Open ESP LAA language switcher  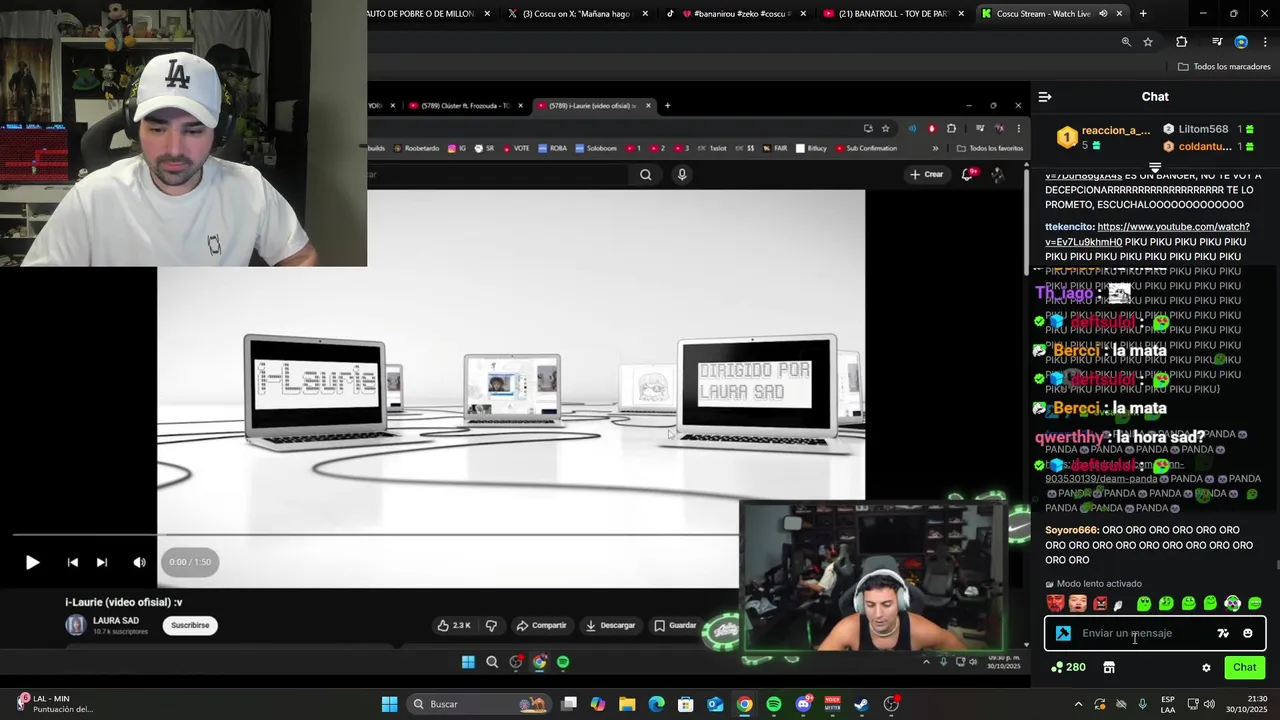coord(1168,704)
